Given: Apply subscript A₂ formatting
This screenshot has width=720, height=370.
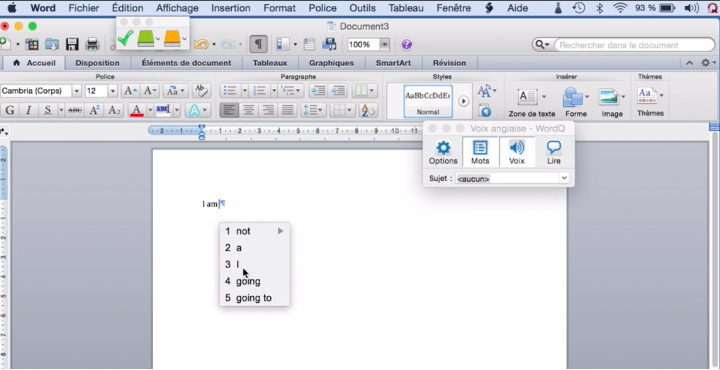Looking at the screenshot, I should pyautogui.click(x=113, y=110).
